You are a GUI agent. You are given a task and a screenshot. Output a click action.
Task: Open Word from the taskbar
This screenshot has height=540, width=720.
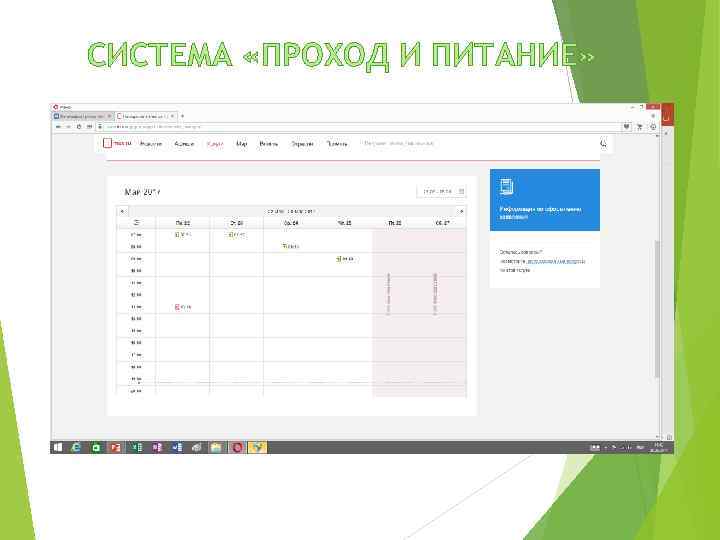[x=177, y=447]
